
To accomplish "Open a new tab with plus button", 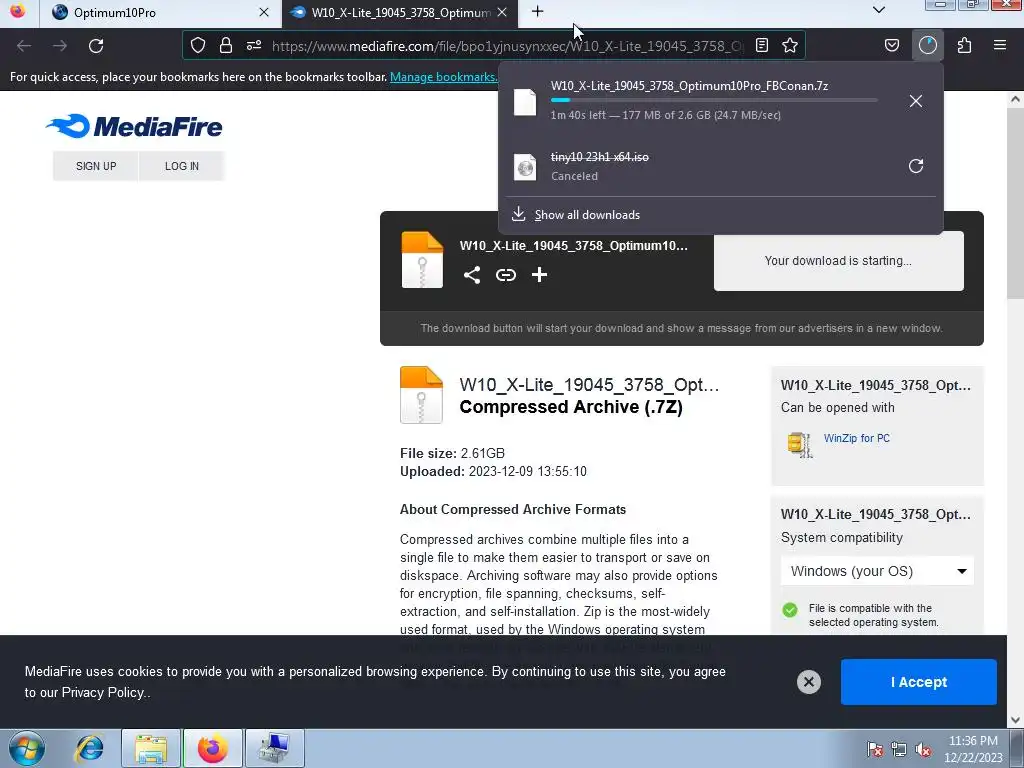I will click(x=537, y=12).
